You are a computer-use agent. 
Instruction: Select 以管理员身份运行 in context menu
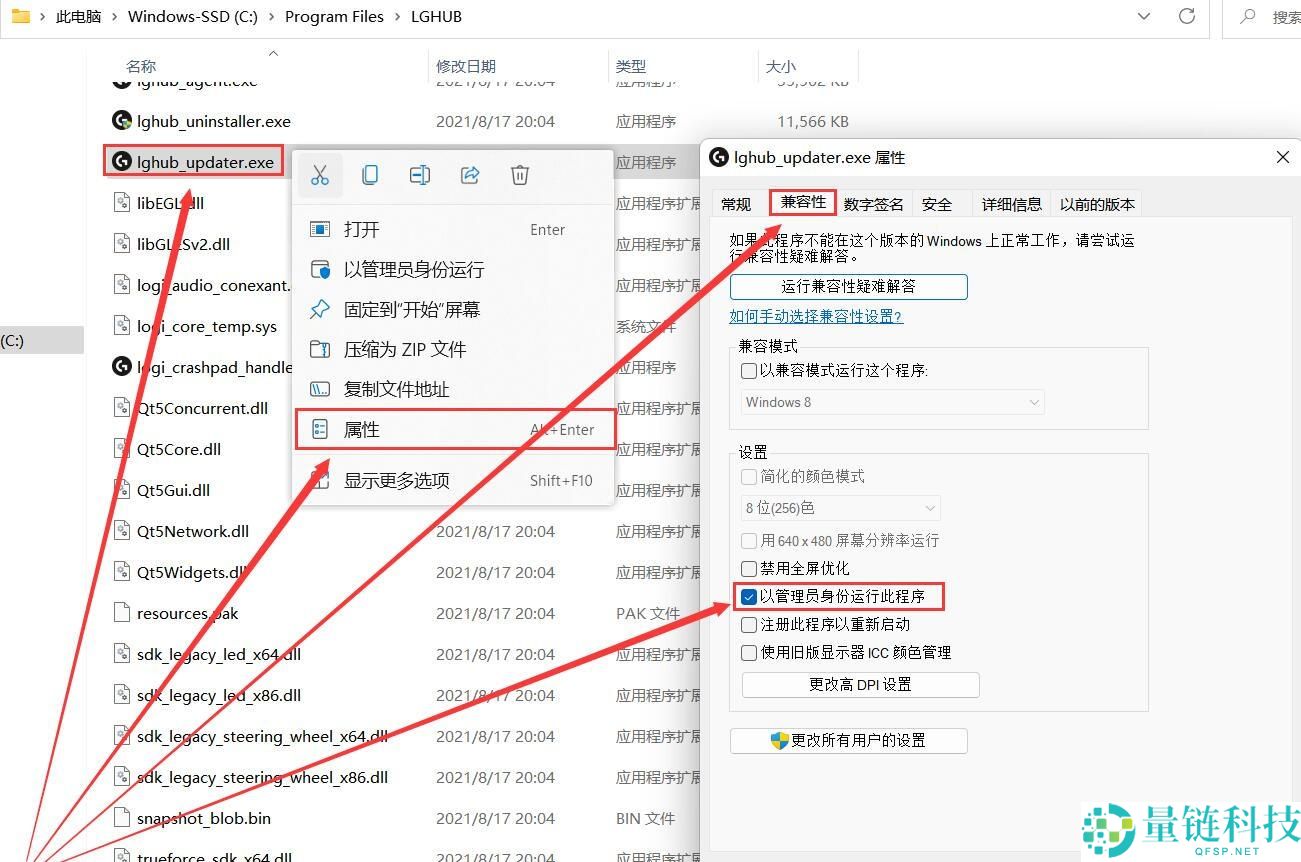[453, 269]
